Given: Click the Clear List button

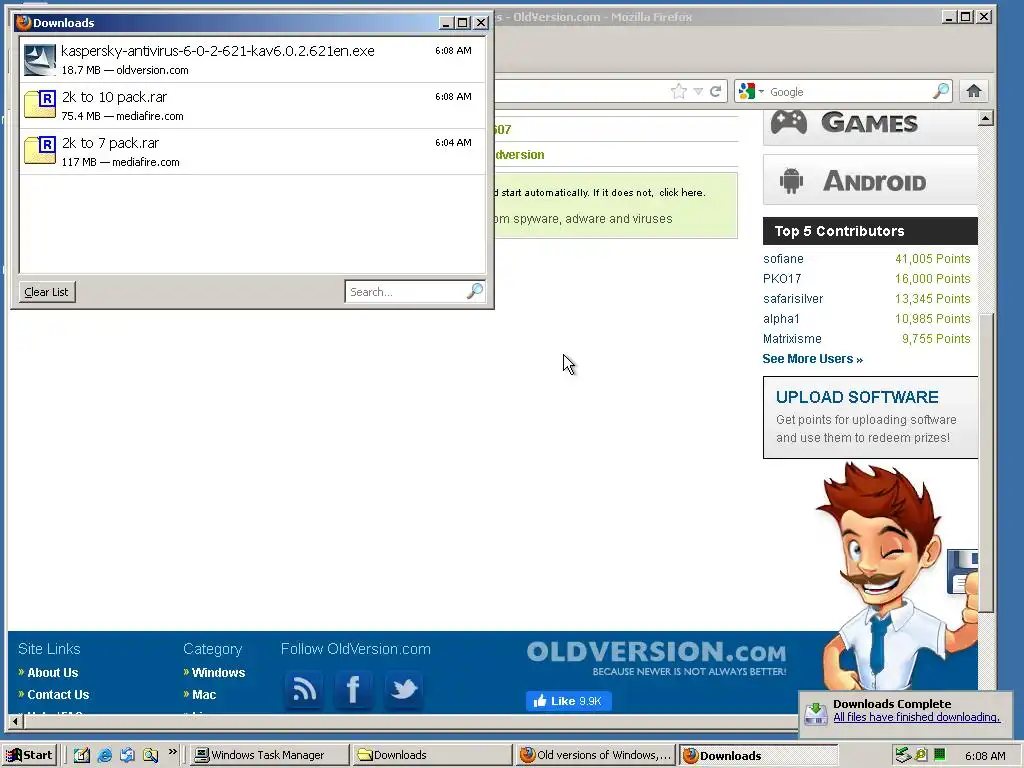Looking at the screenshot, I should coord(46,292).
